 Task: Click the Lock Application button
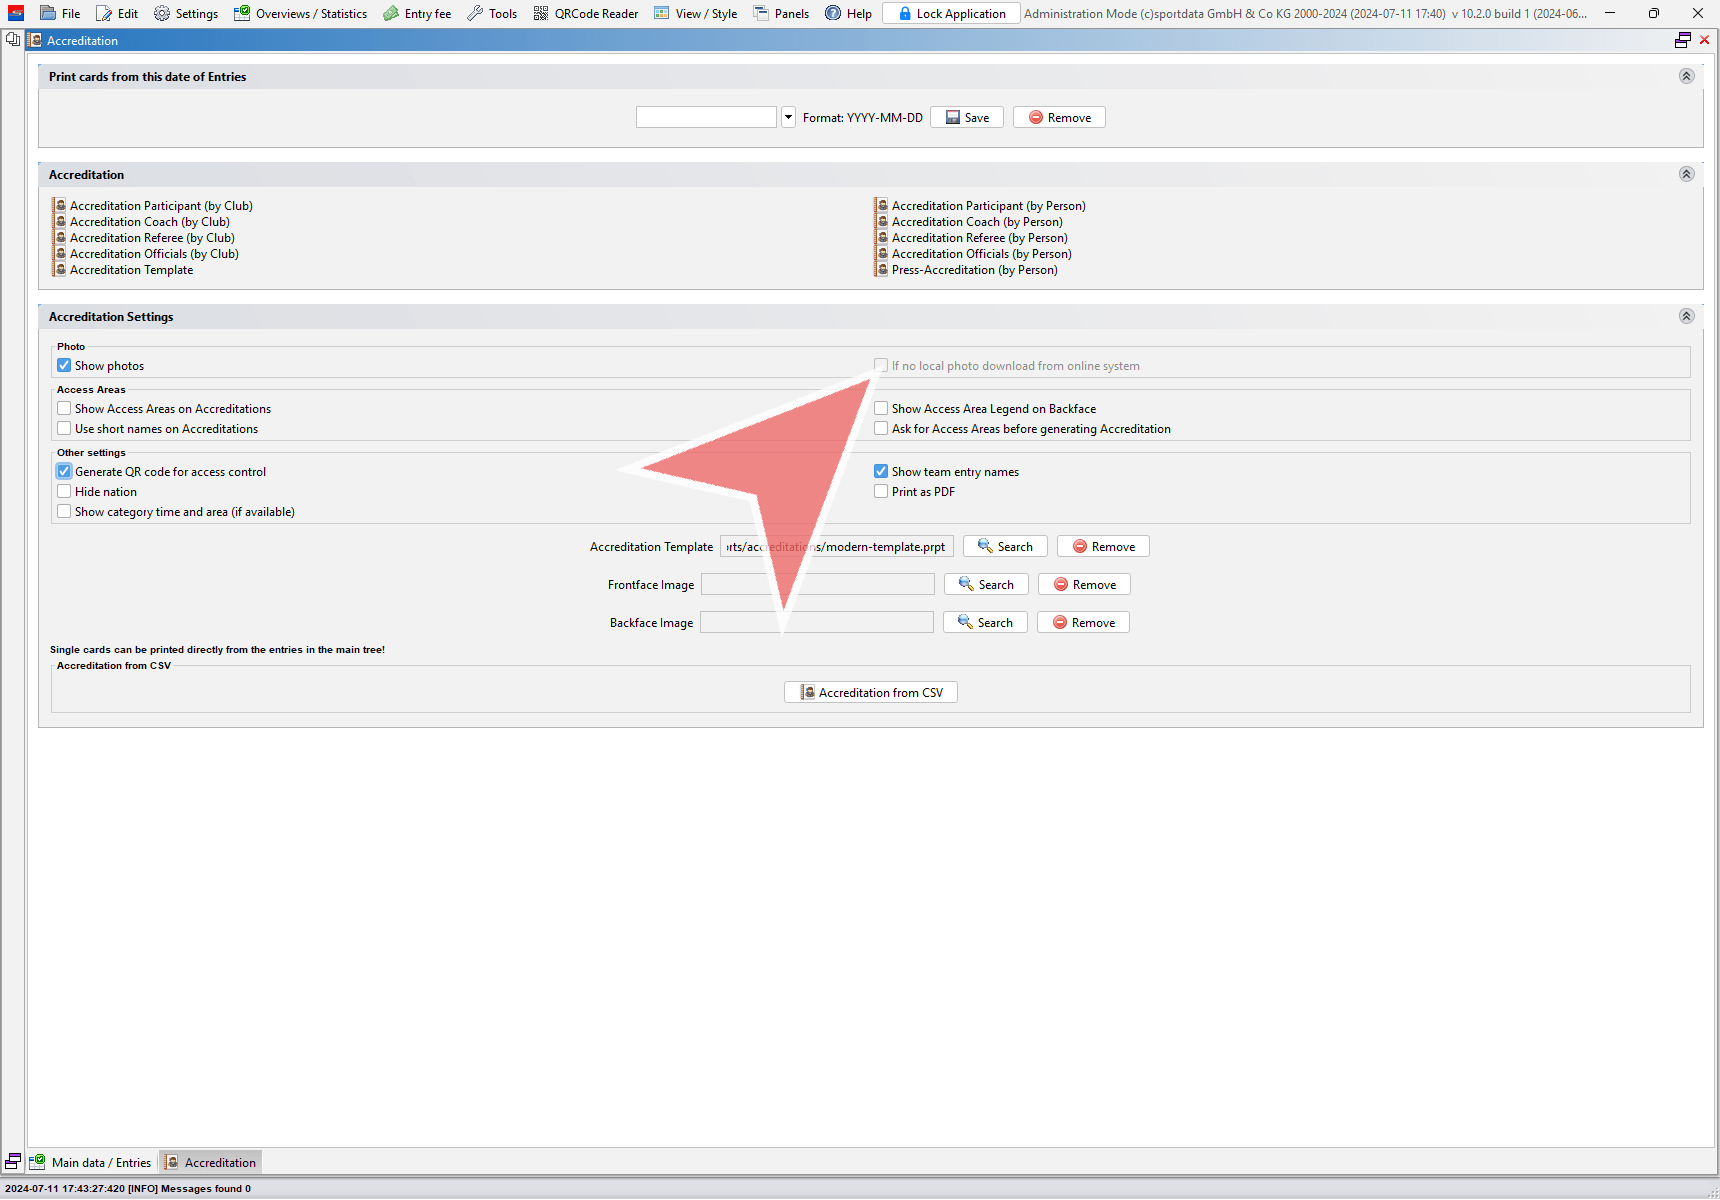pyautogui.click(x=951, y=14)
